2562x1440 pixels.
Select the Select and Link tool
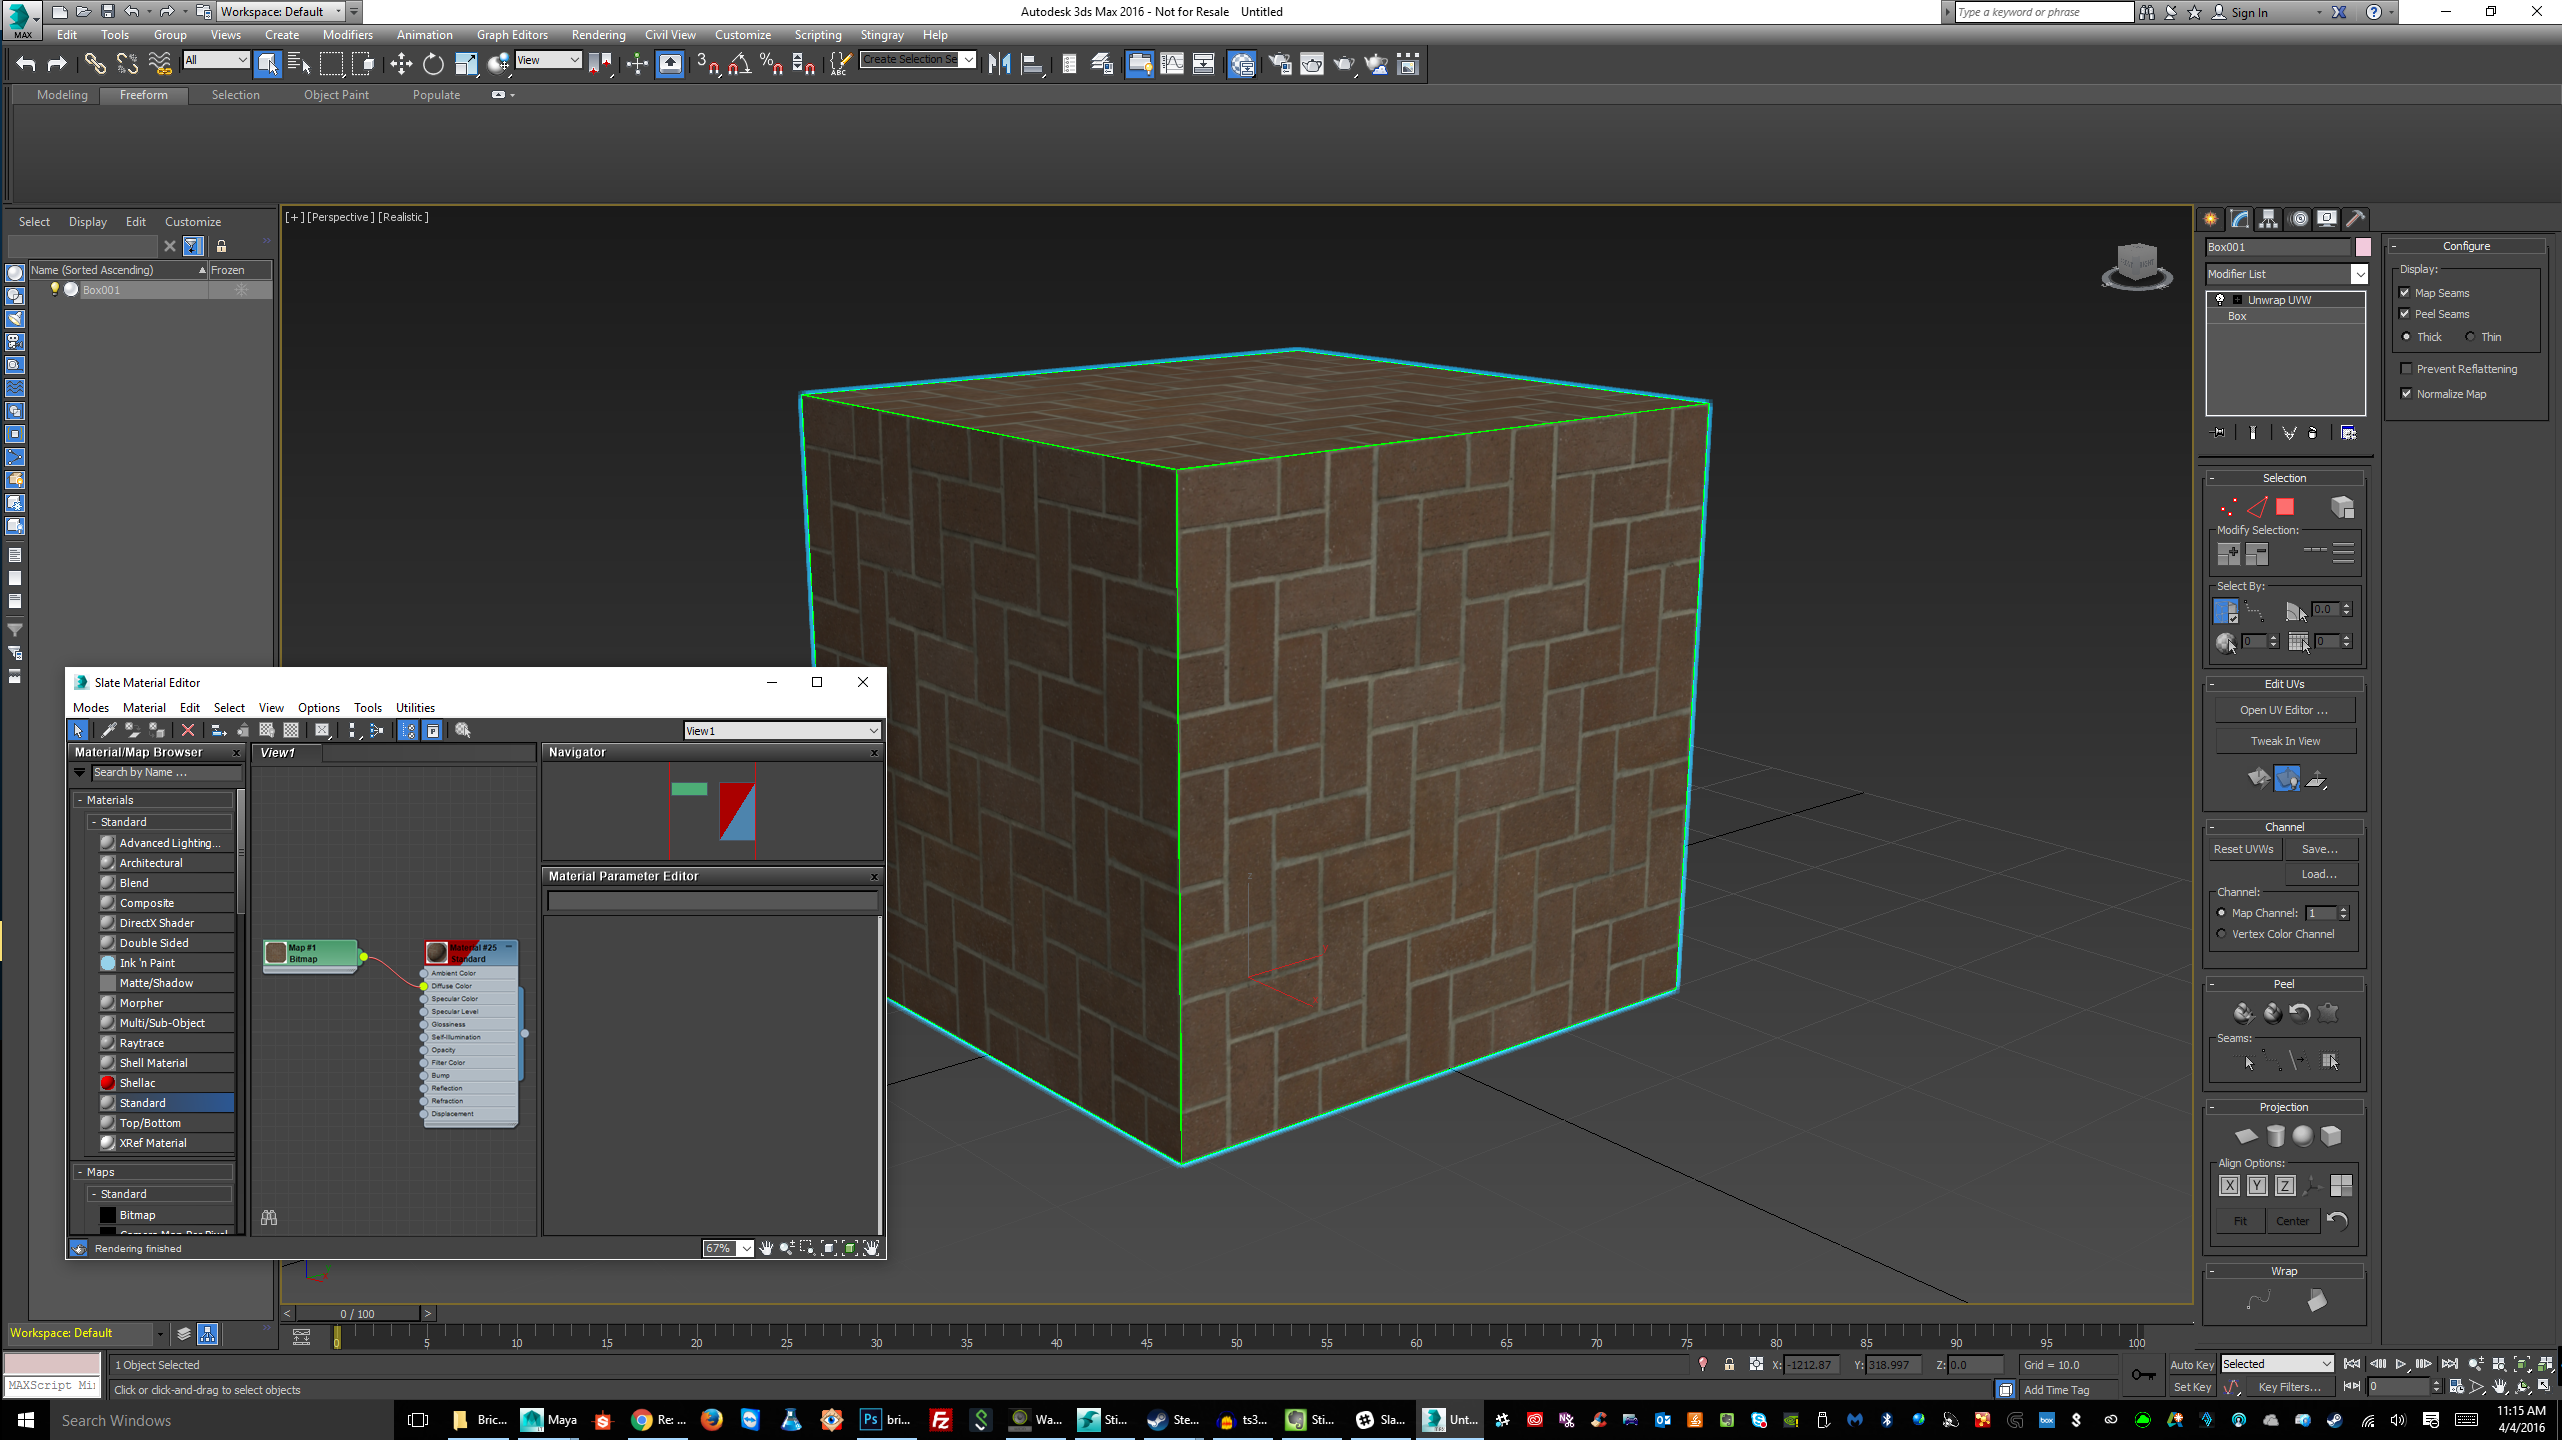click(x=94, y=65)
